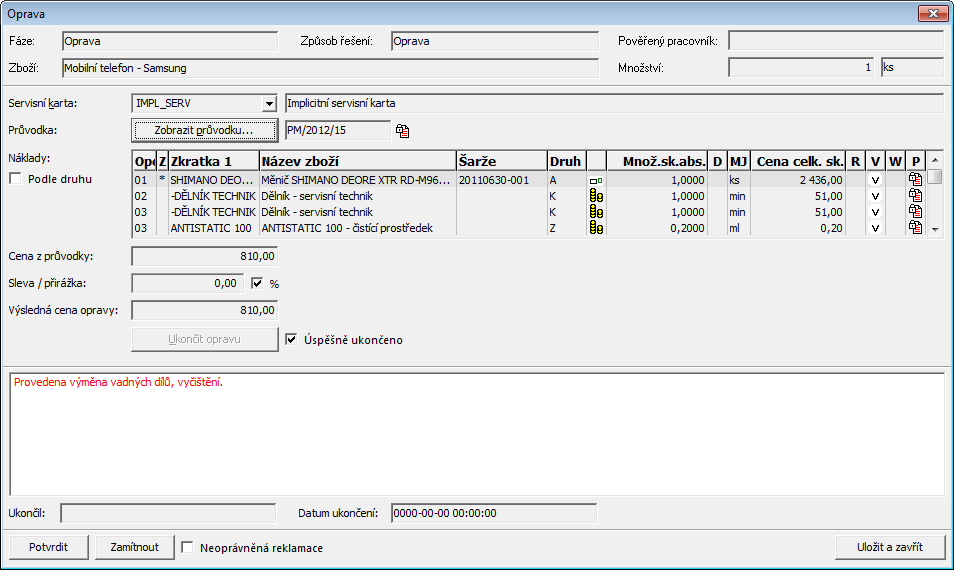Screen dimensions: 954x570
Task: Click the Fáze field showing Oprava
Action: [170, 41]
